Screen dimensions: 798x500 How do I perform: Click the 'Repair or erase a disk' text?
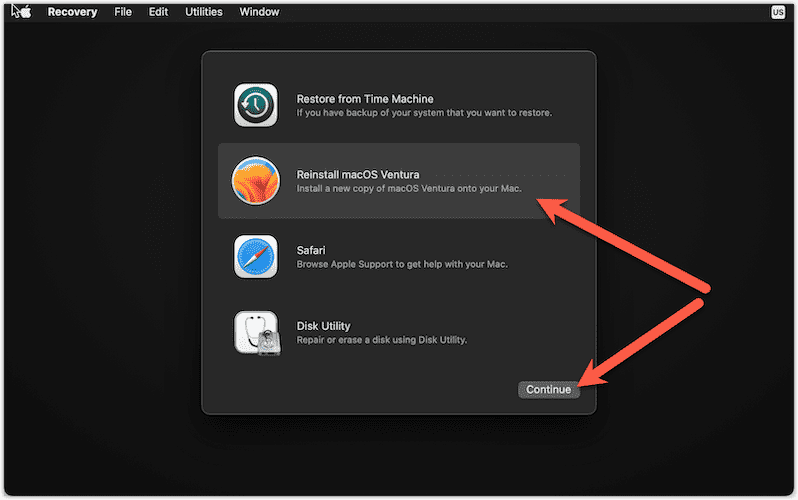coord(382,340)
